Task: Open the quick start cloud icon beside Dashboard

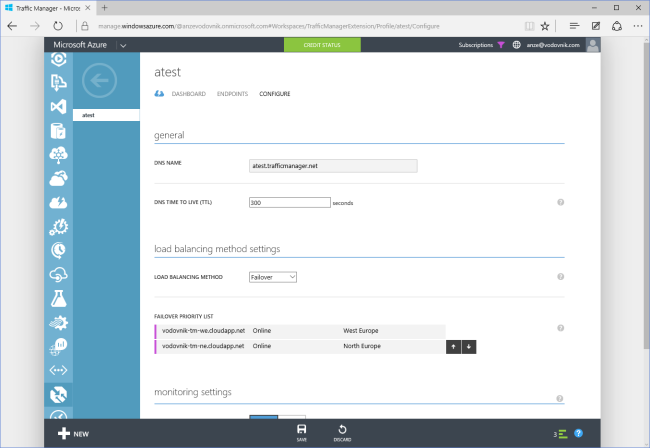Action: [x=159, y=94]
